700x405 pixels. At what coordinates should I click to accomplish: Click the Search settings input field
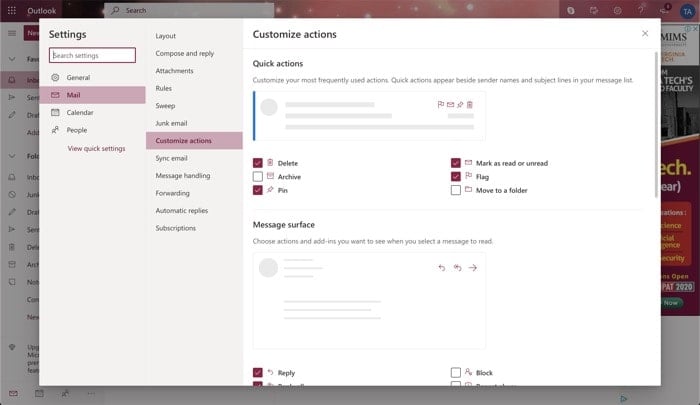click(x=92, y=55)
